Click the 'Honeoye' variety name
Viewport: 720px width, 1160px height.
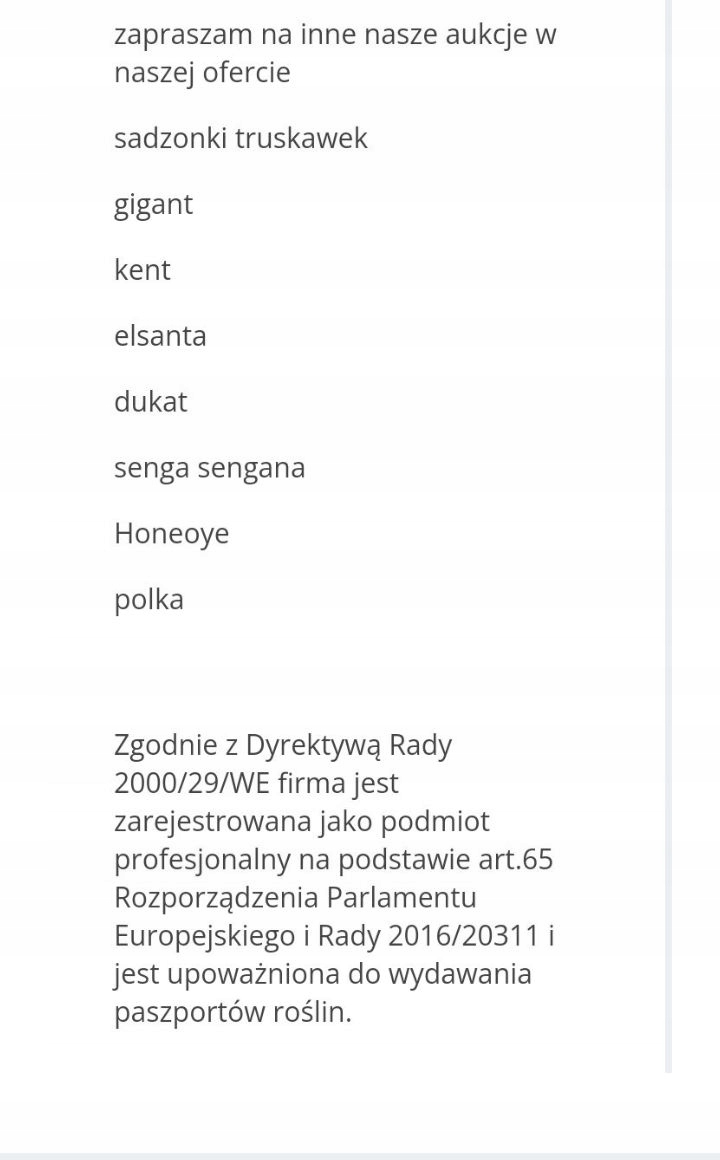[x=172, y=534]
